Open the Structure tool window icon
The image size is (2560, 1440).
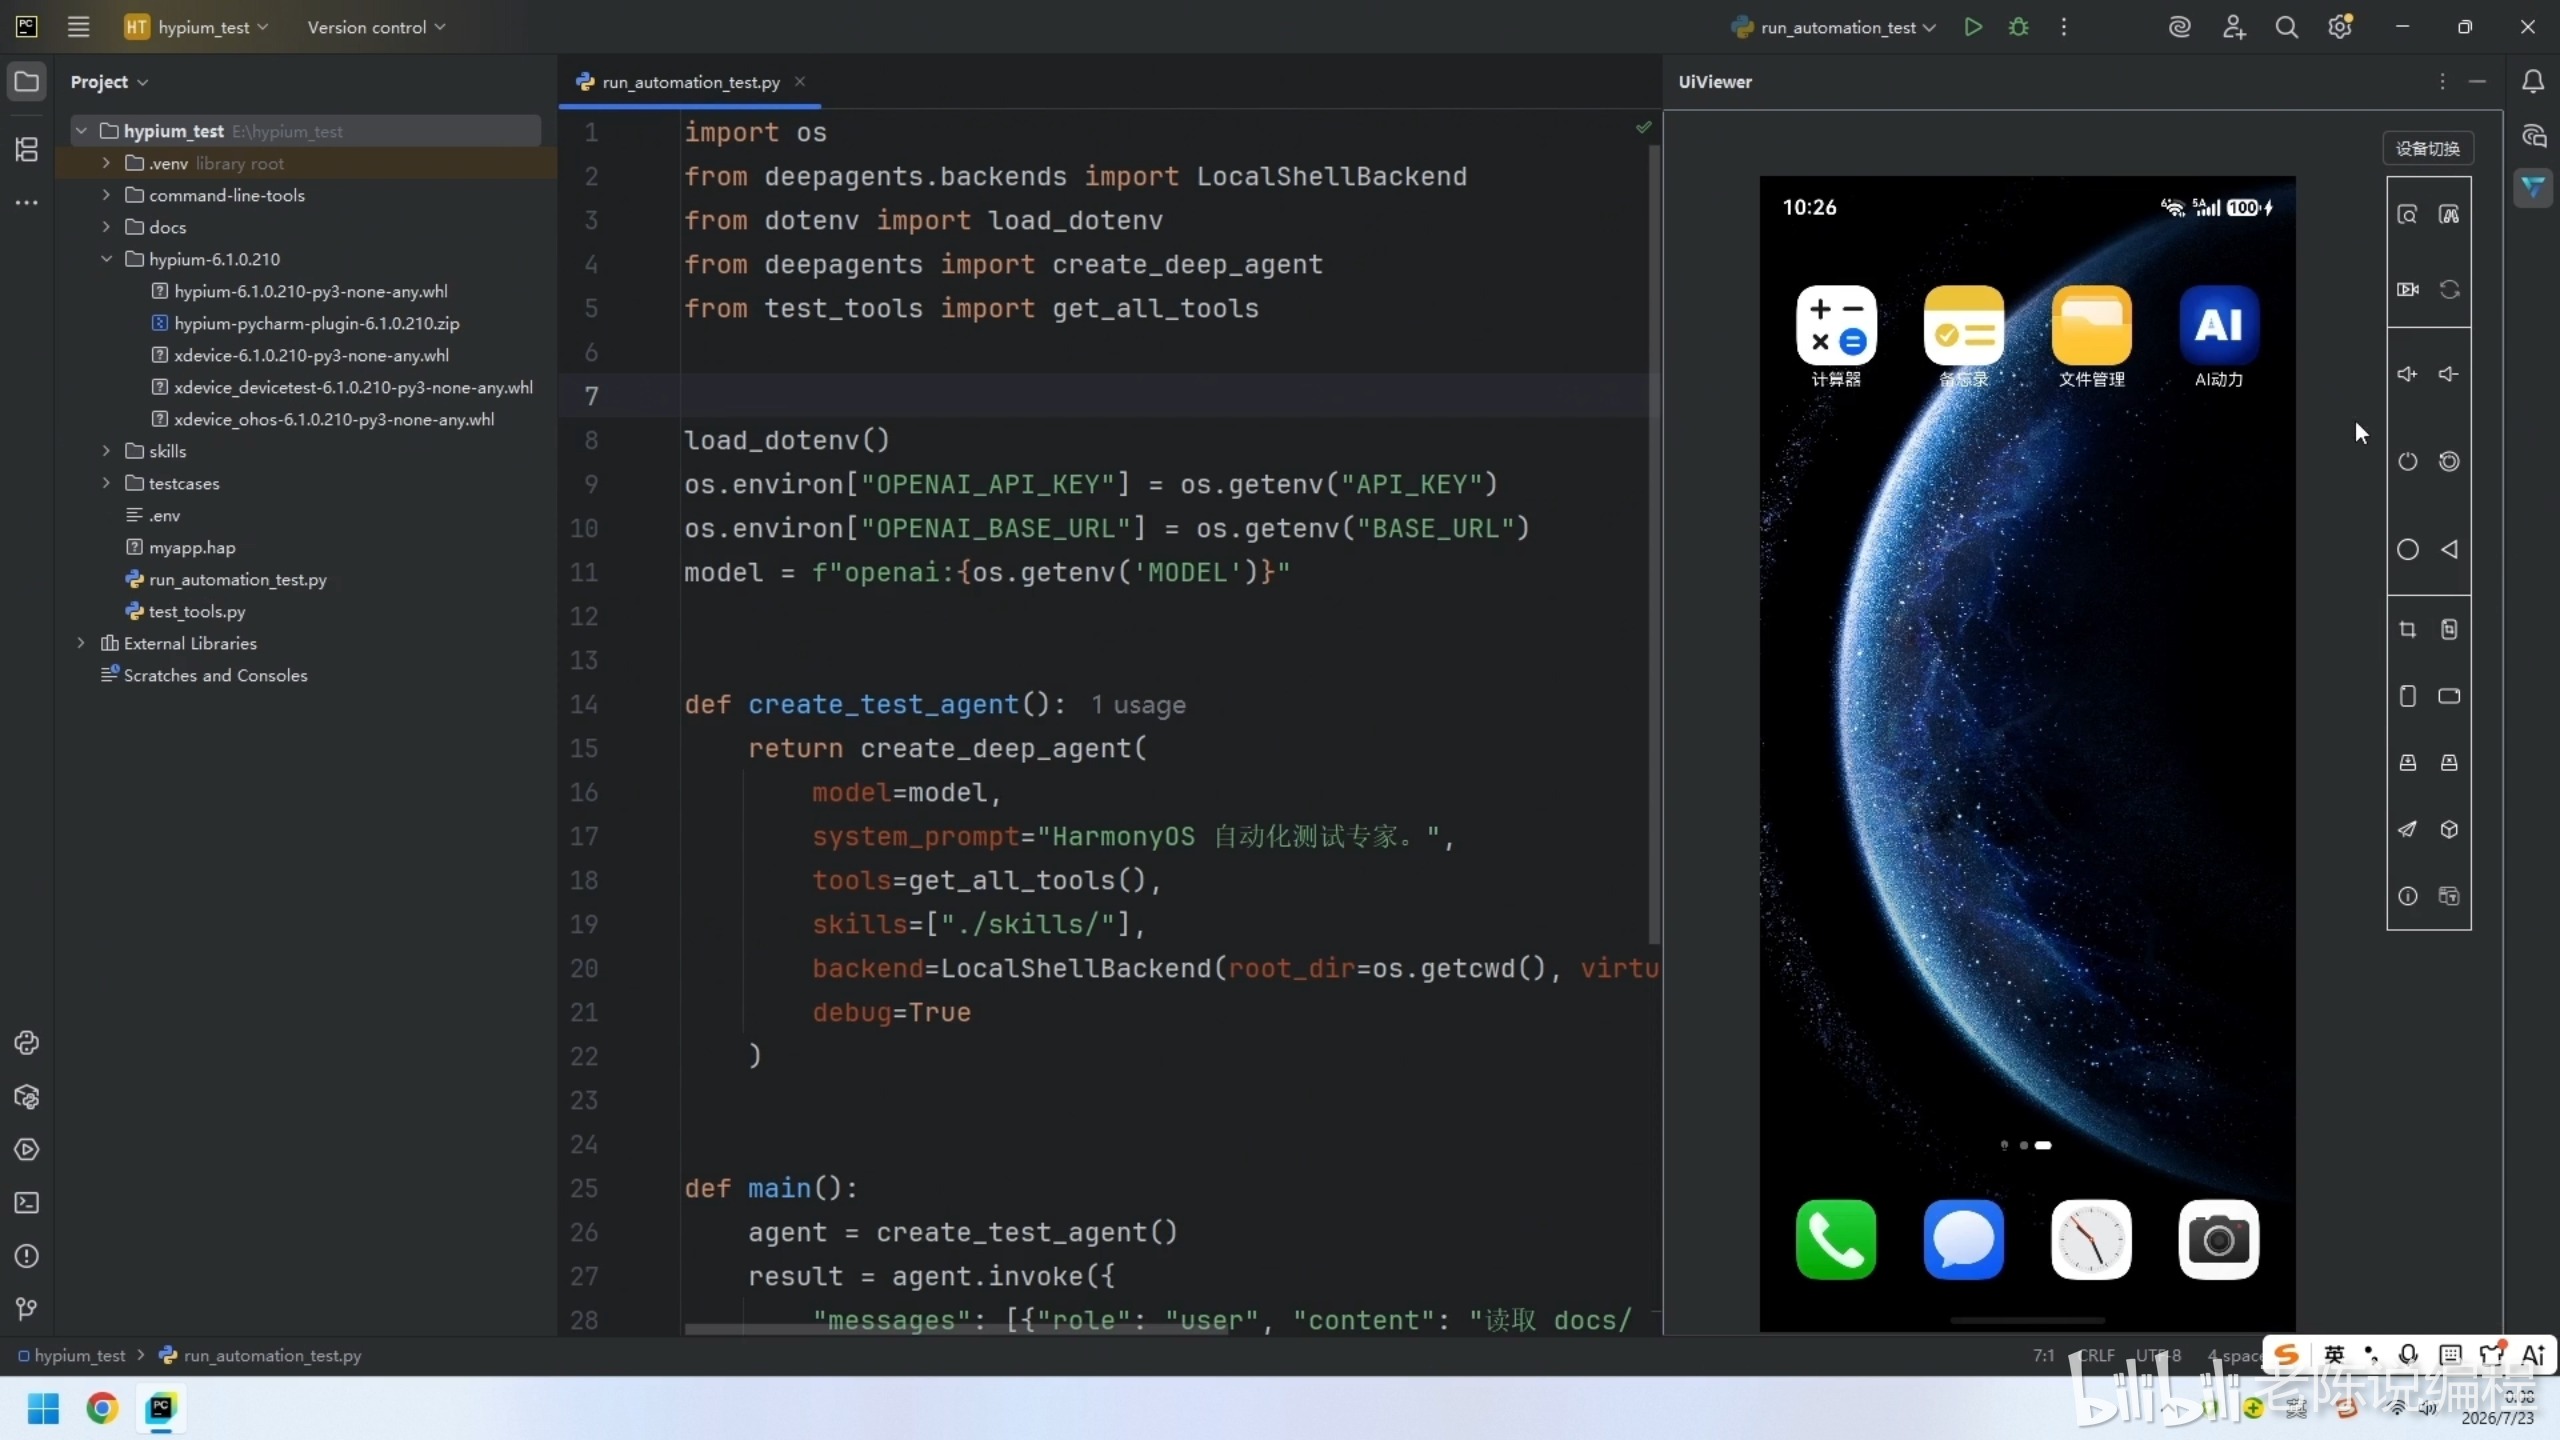(27, 149)
